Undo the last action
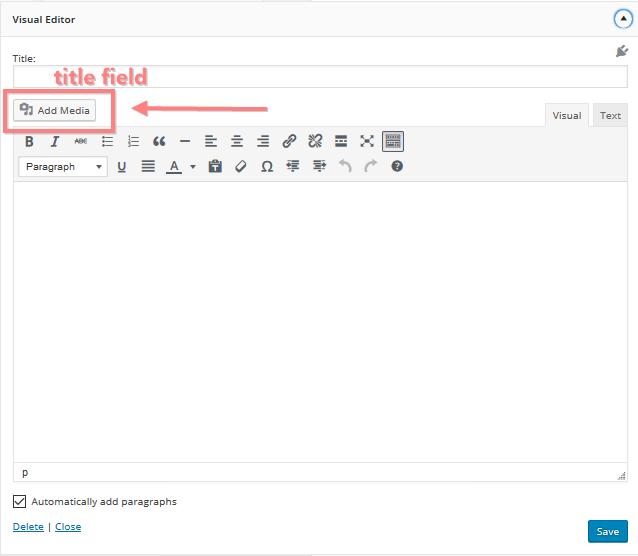 [345, 167]
